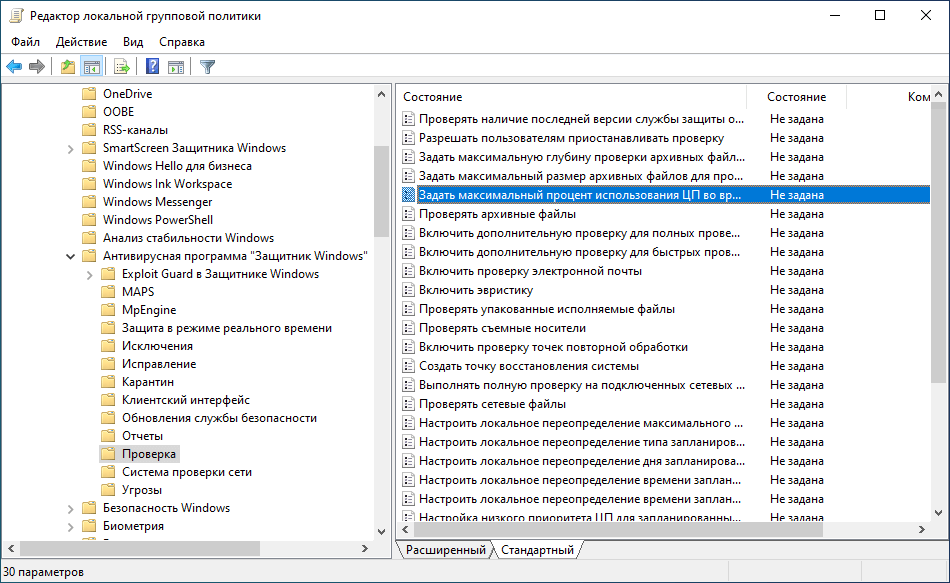
Task: Toggle the Show/Hide console tree icon
Action: tap(92, 67)
